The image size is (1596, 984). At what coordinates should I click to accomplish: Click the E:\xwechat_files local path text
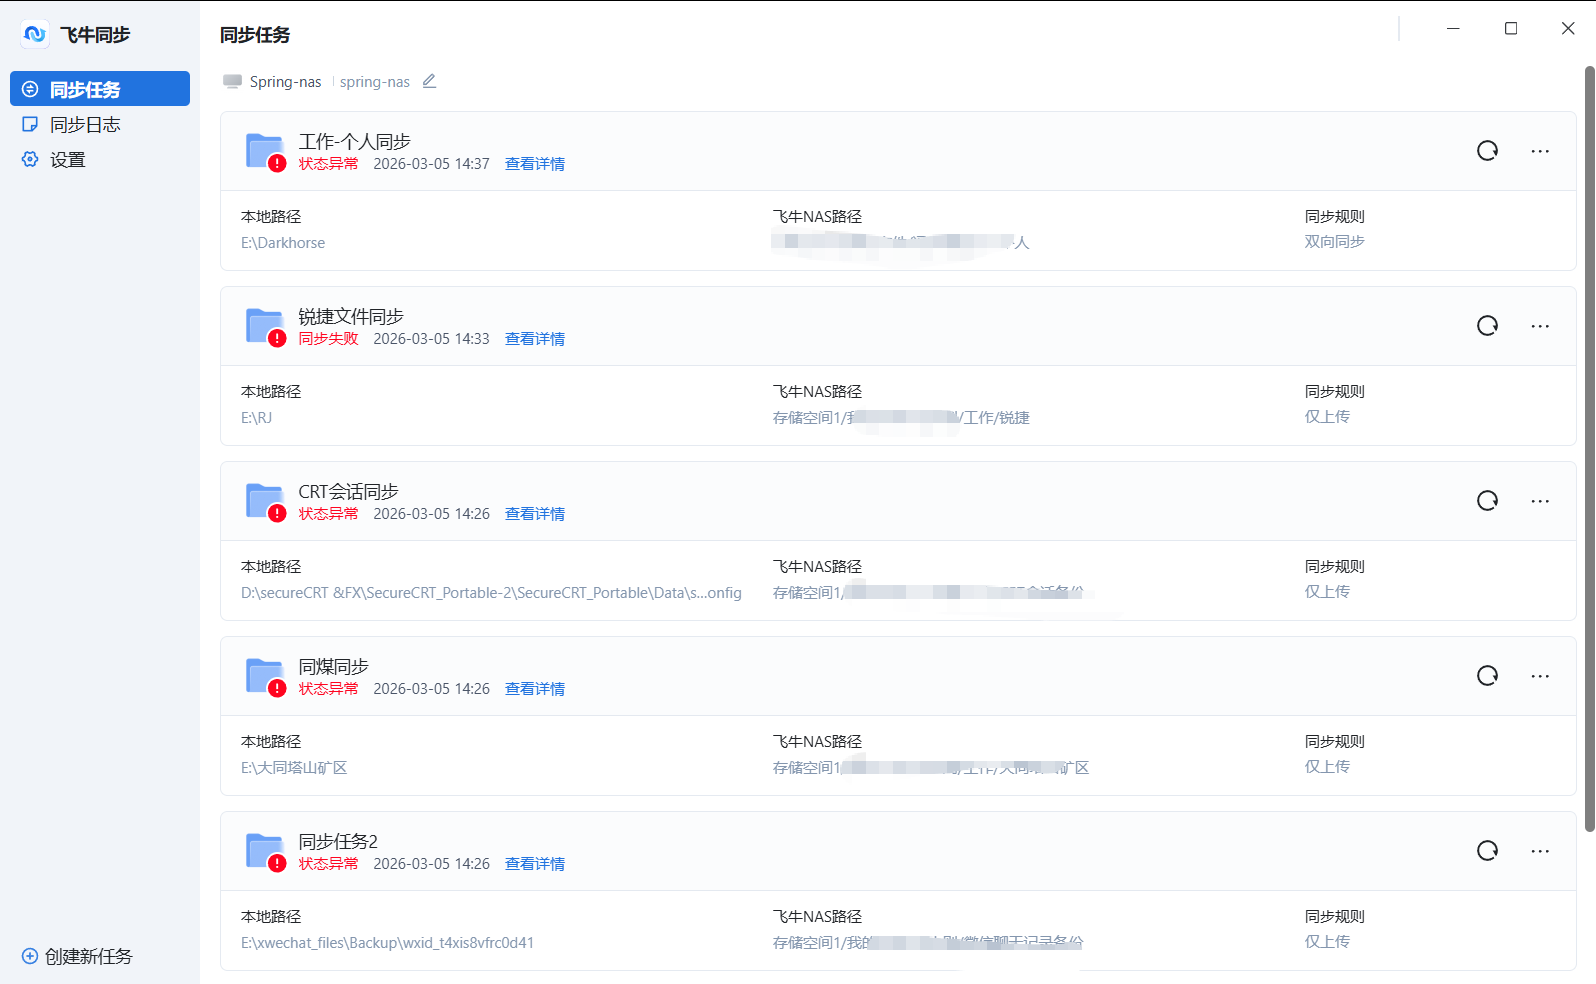click(387, 943)
